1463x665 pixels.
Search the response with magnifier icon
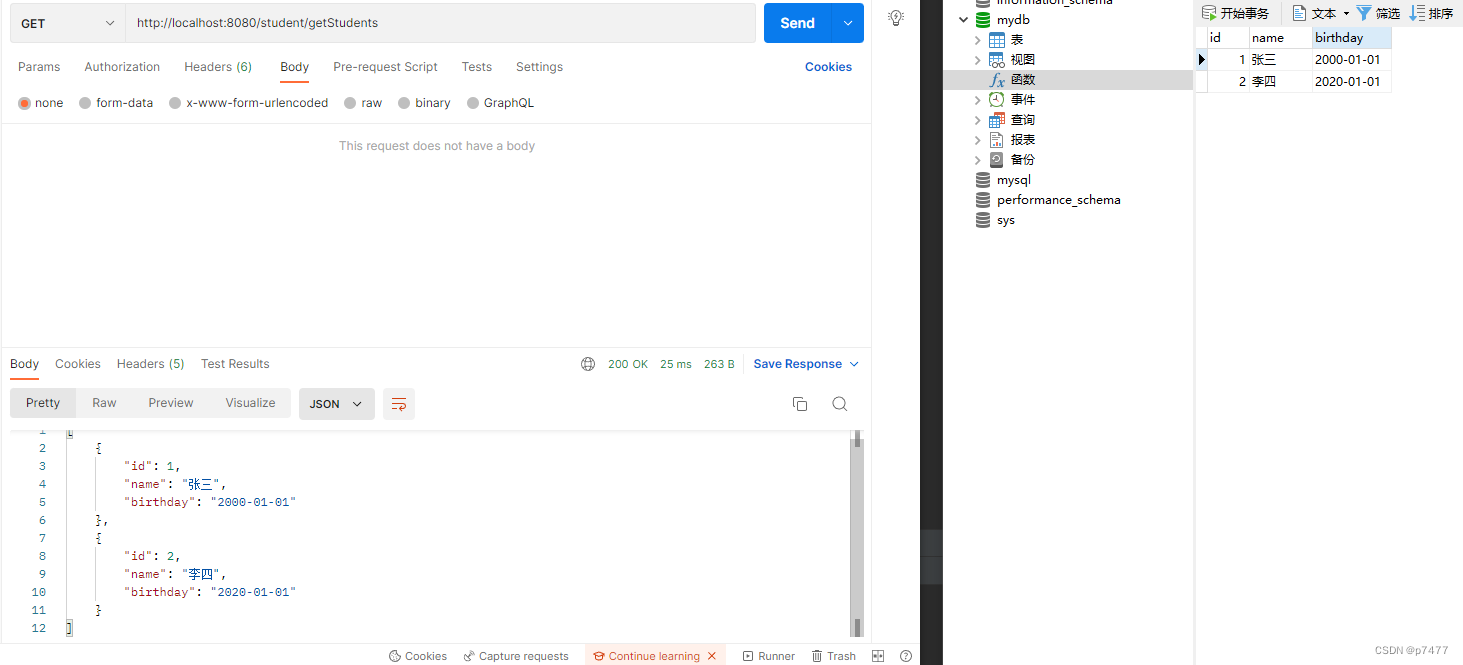(x=840, y=404)
